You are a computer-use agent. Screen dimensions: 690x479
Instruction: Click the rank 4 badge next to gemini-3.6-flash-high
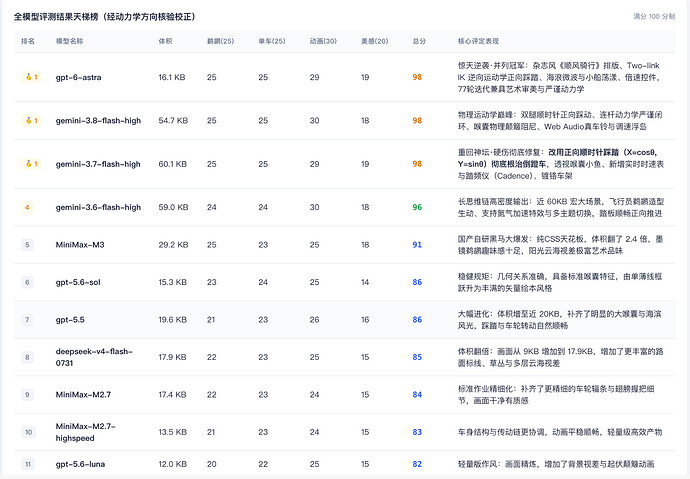(27, 207)
